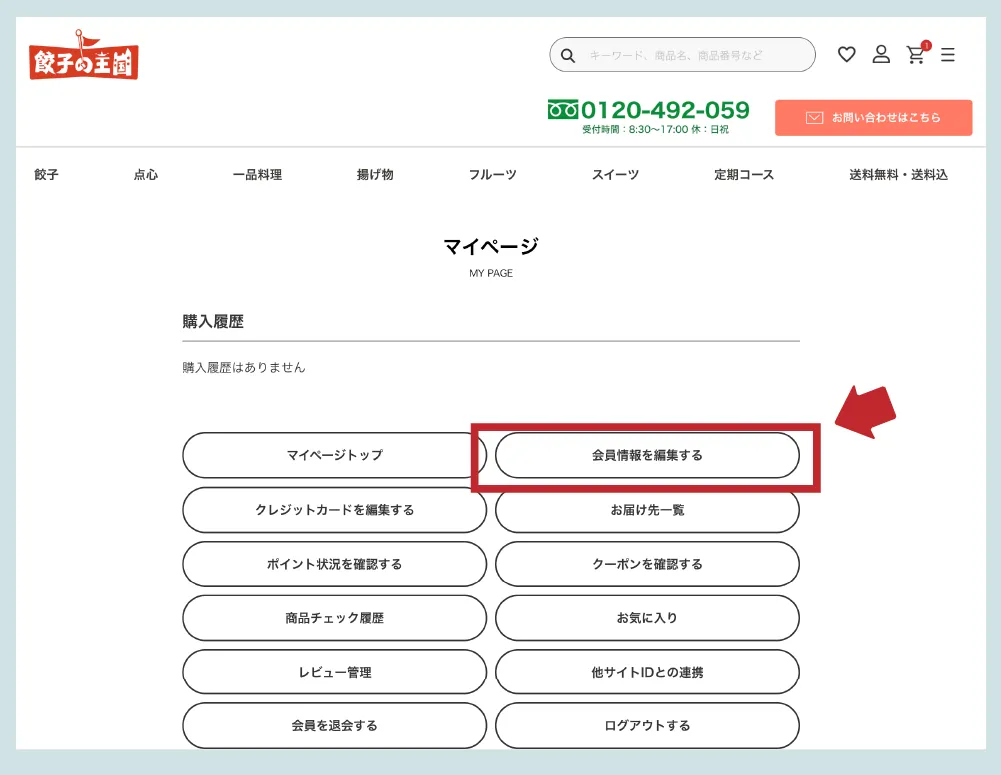Open 送料無料・送料込 menu item

tap(898, 175)
